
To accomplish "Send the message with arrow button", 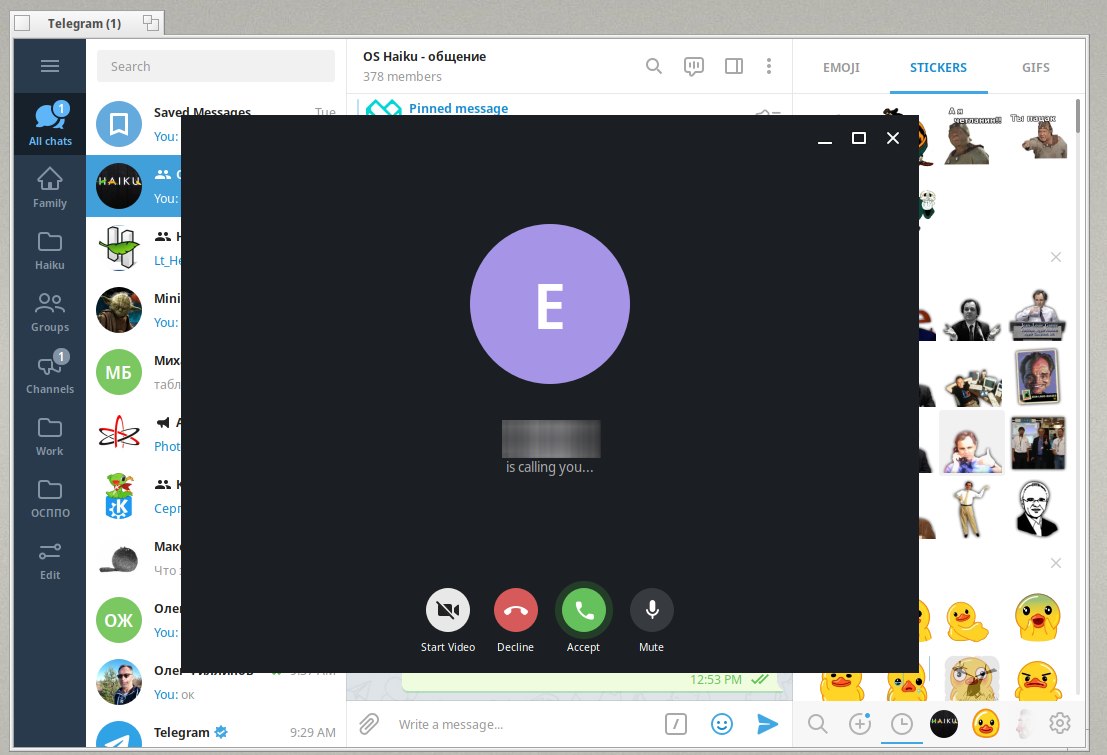I will (767, 724).
